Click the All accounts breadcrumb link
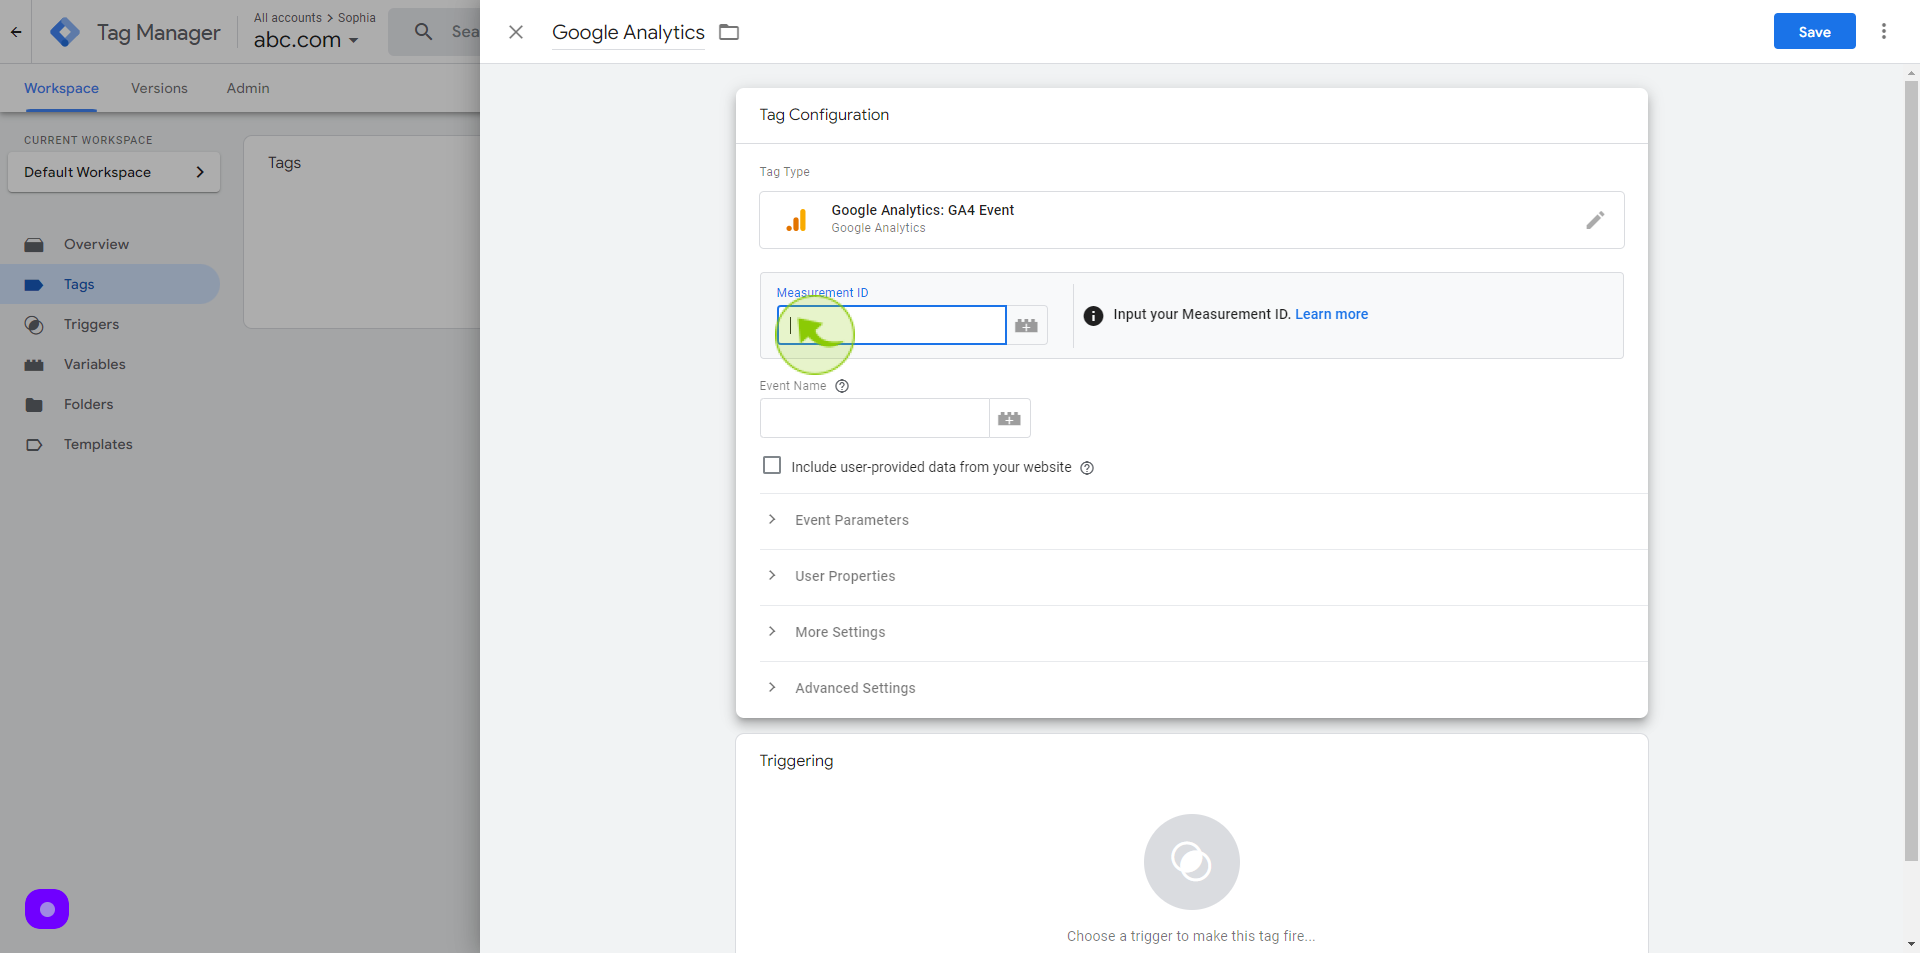The width and height of the screenshot is (1920, 953). point(287,17)
